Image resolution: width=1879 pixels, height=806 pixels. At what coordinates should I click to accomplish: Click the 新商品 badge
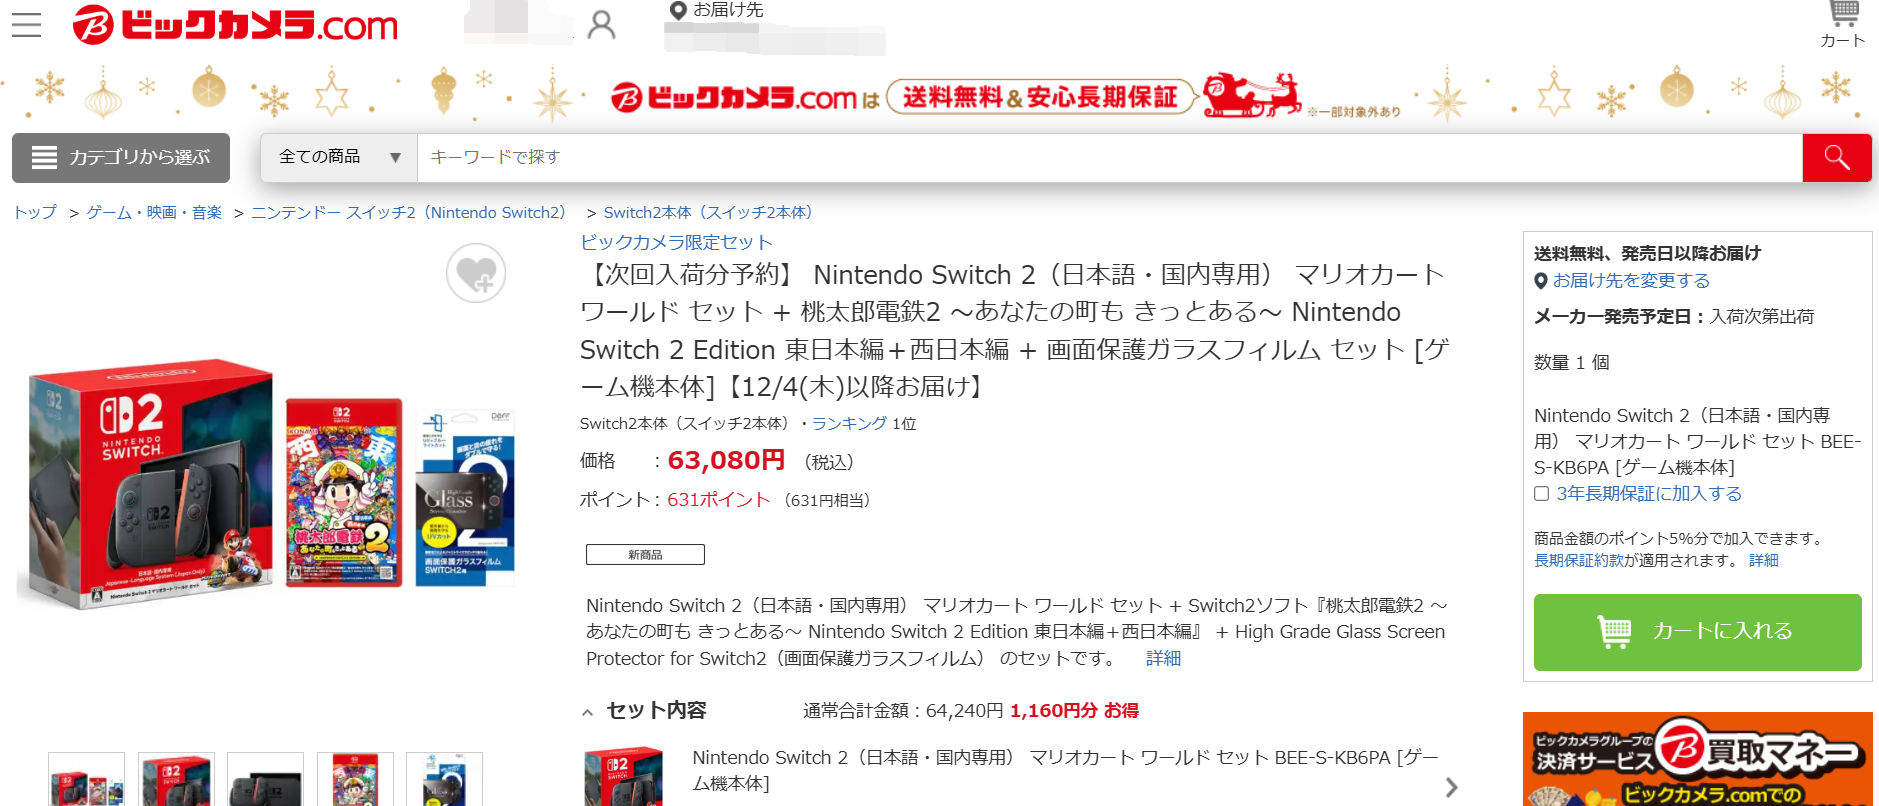coord(645,554)
